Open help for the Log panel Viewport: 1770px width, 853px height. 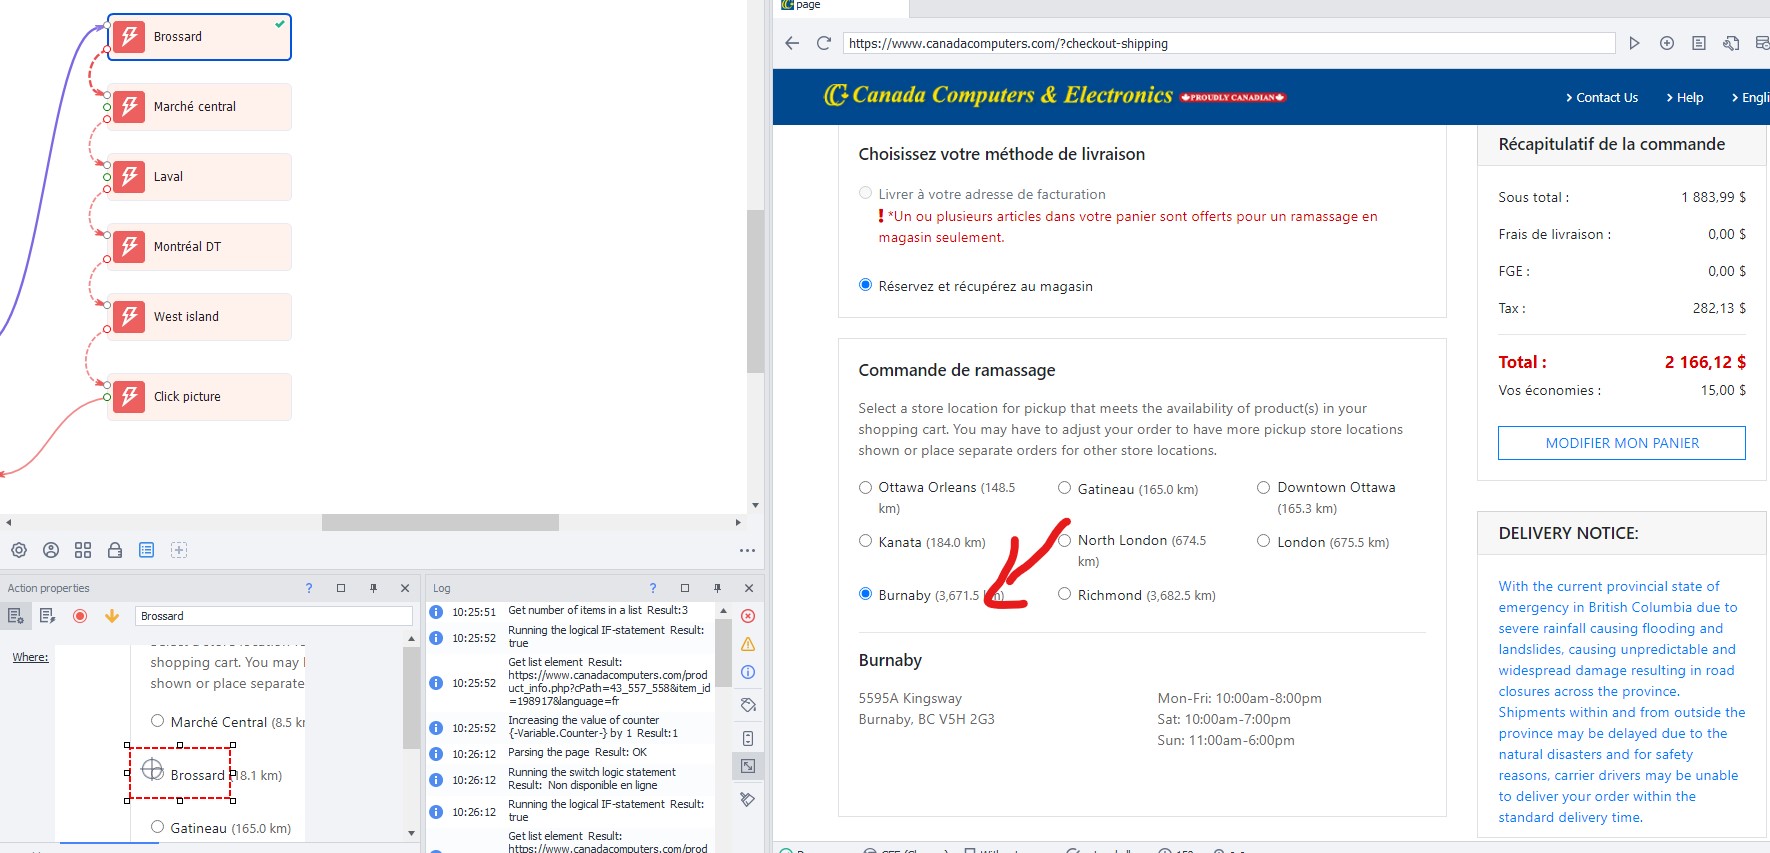[653, 588]
